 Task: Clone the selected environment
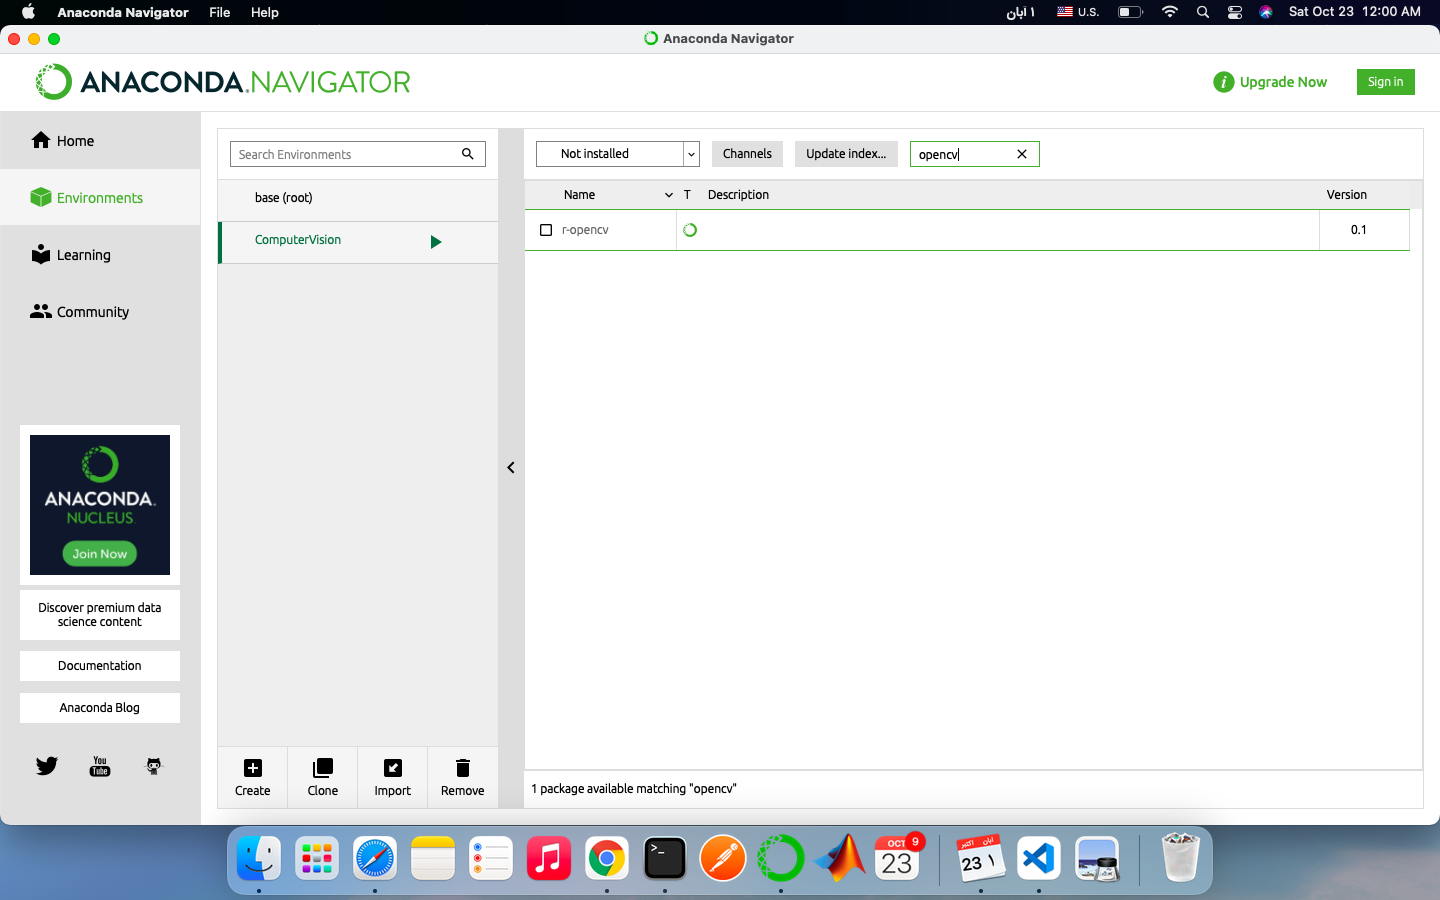[323, 777]
